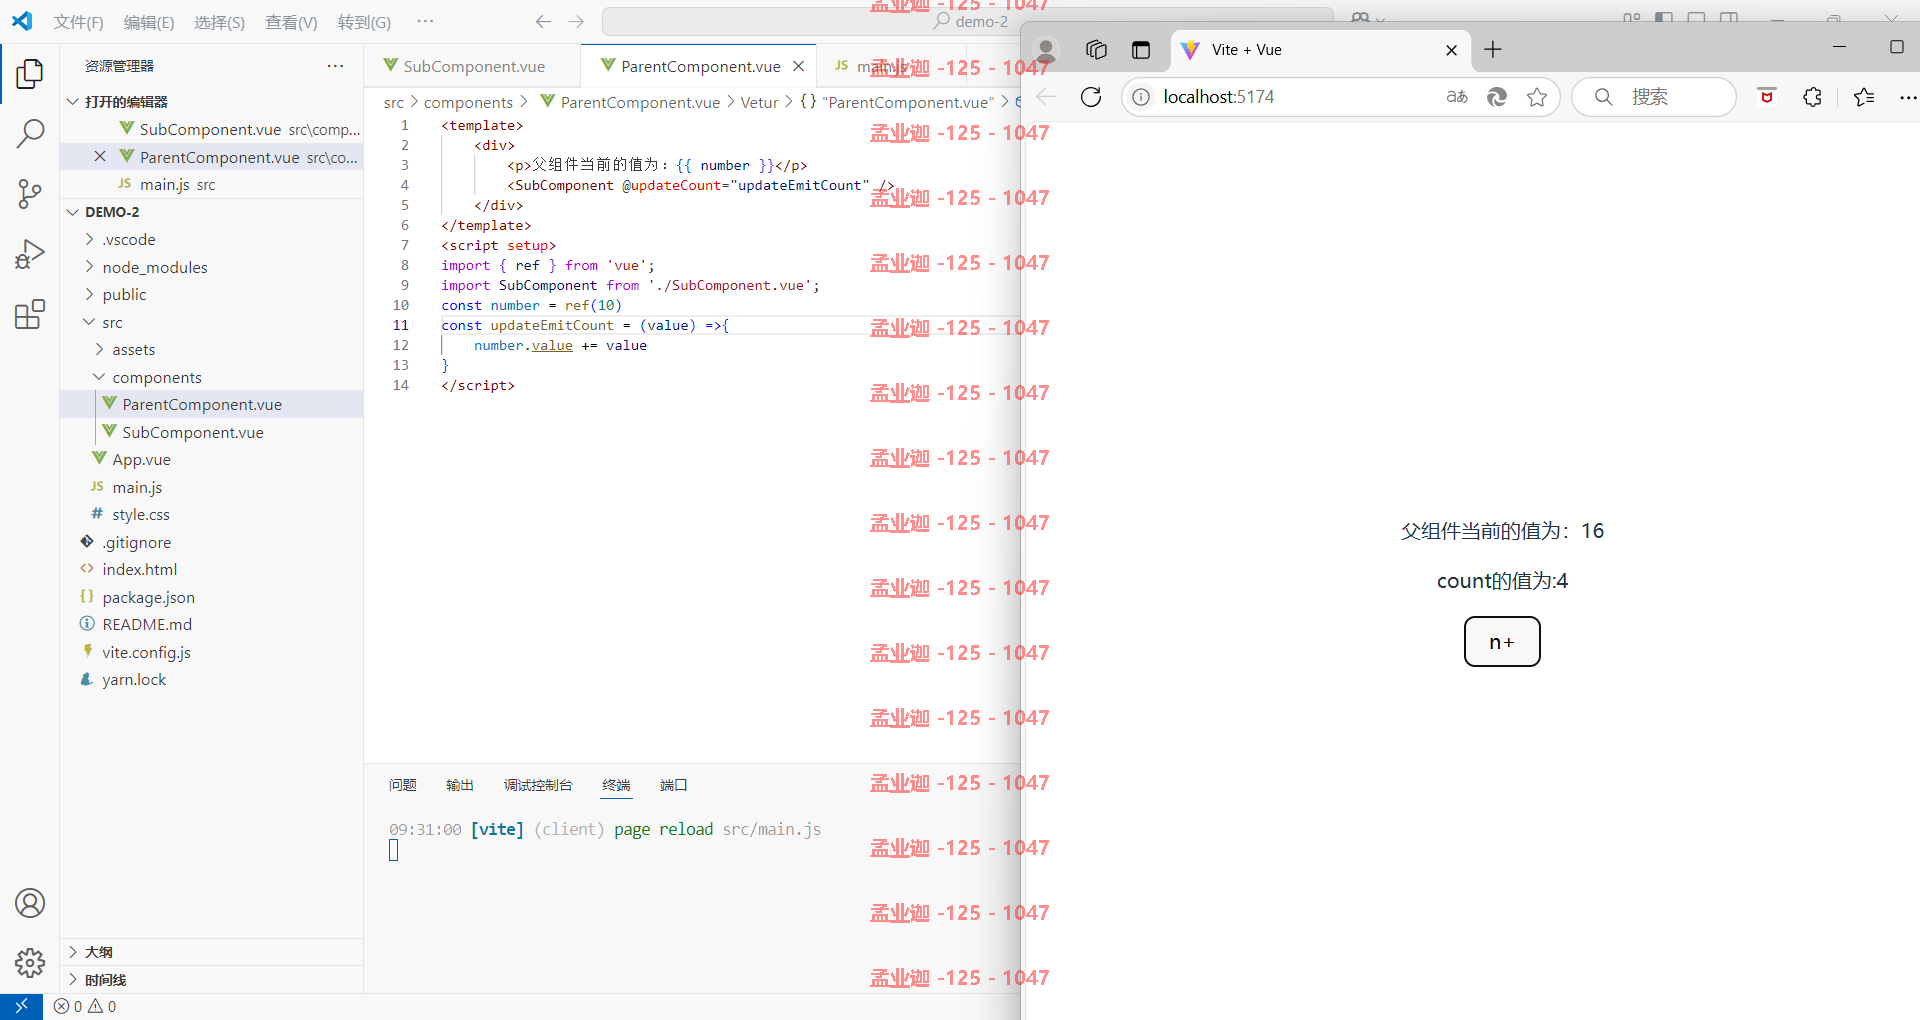
Task: Add page to browser favorites star
Action: [1537, 97]
